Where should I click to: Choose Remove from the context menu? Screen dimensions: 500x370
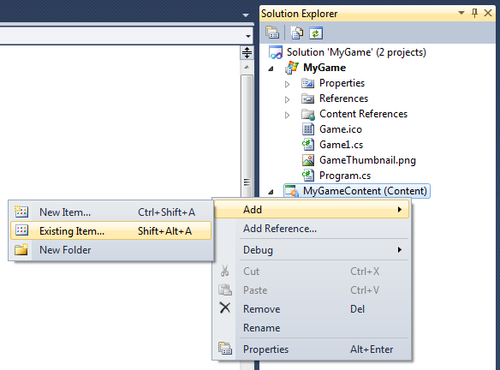pyautogui.click(x=312, y=309)
